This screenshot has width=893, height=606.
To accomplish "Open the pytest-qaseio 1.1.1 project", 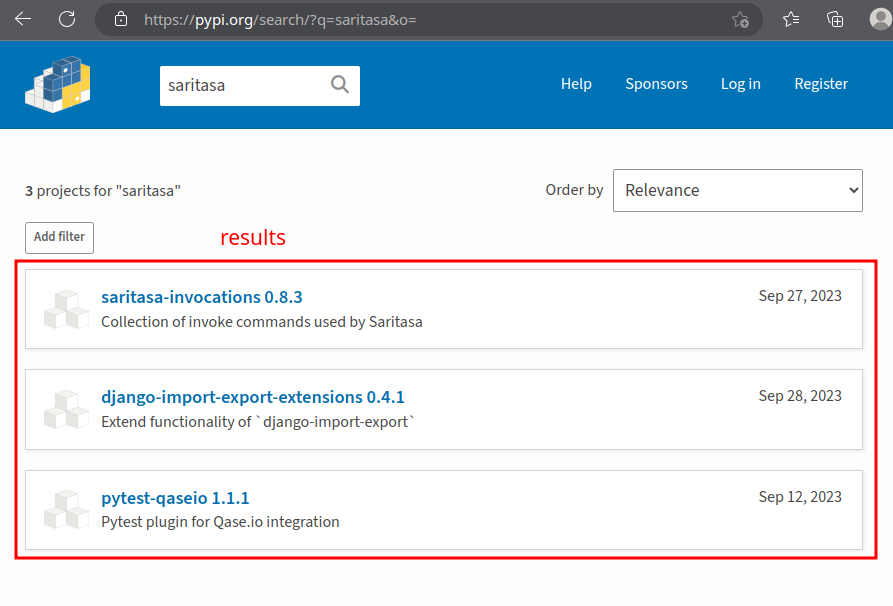I will [175, 498].
